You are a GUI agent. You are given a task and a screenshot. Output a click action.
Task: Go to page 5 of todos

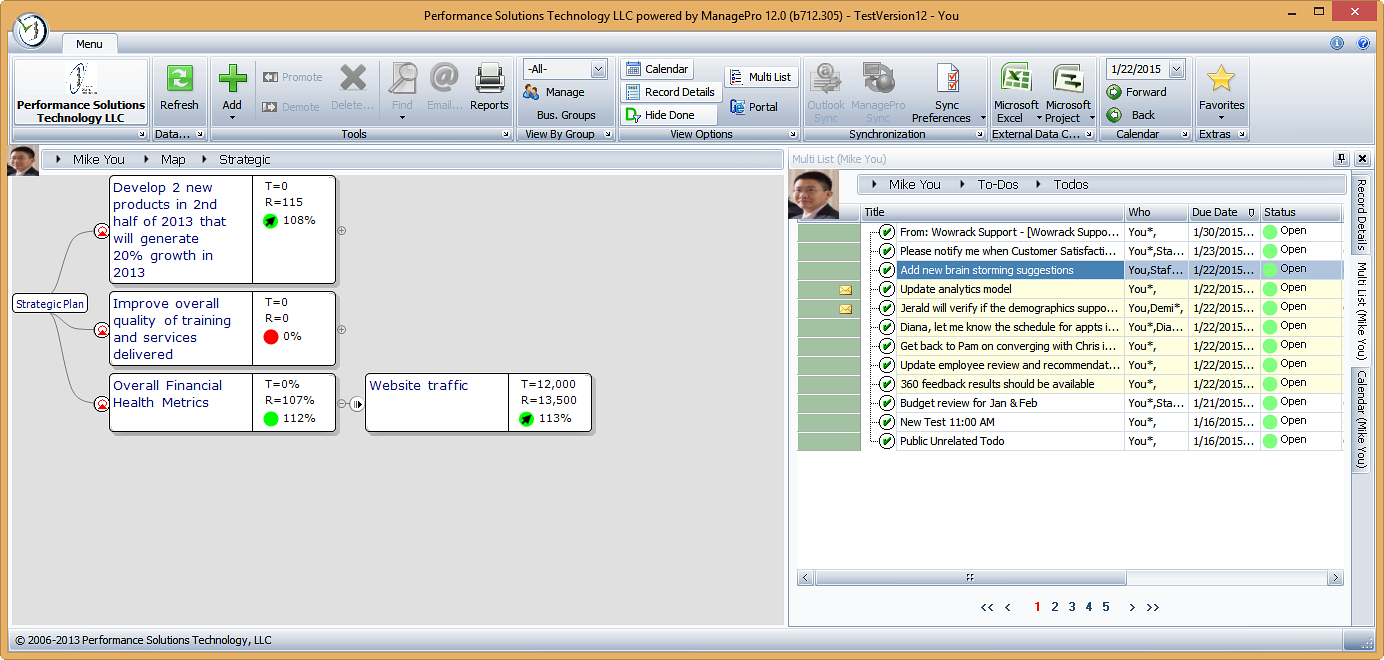pyautogui.click(x=1105, y=607)
